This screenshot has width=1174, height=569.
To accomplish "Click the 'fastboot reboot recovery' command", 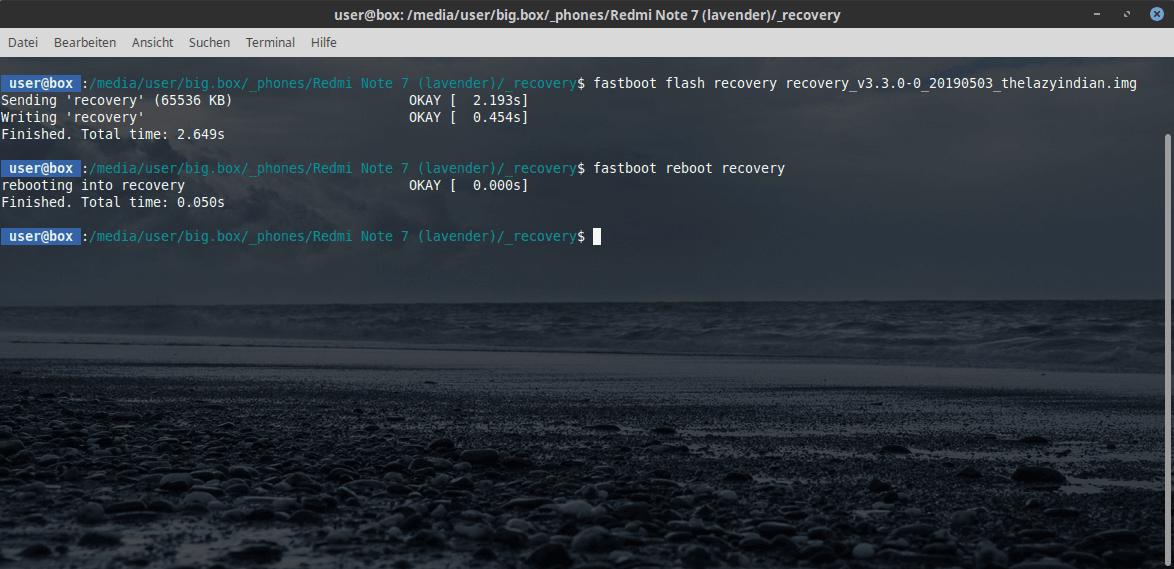I will click(689, 168).
